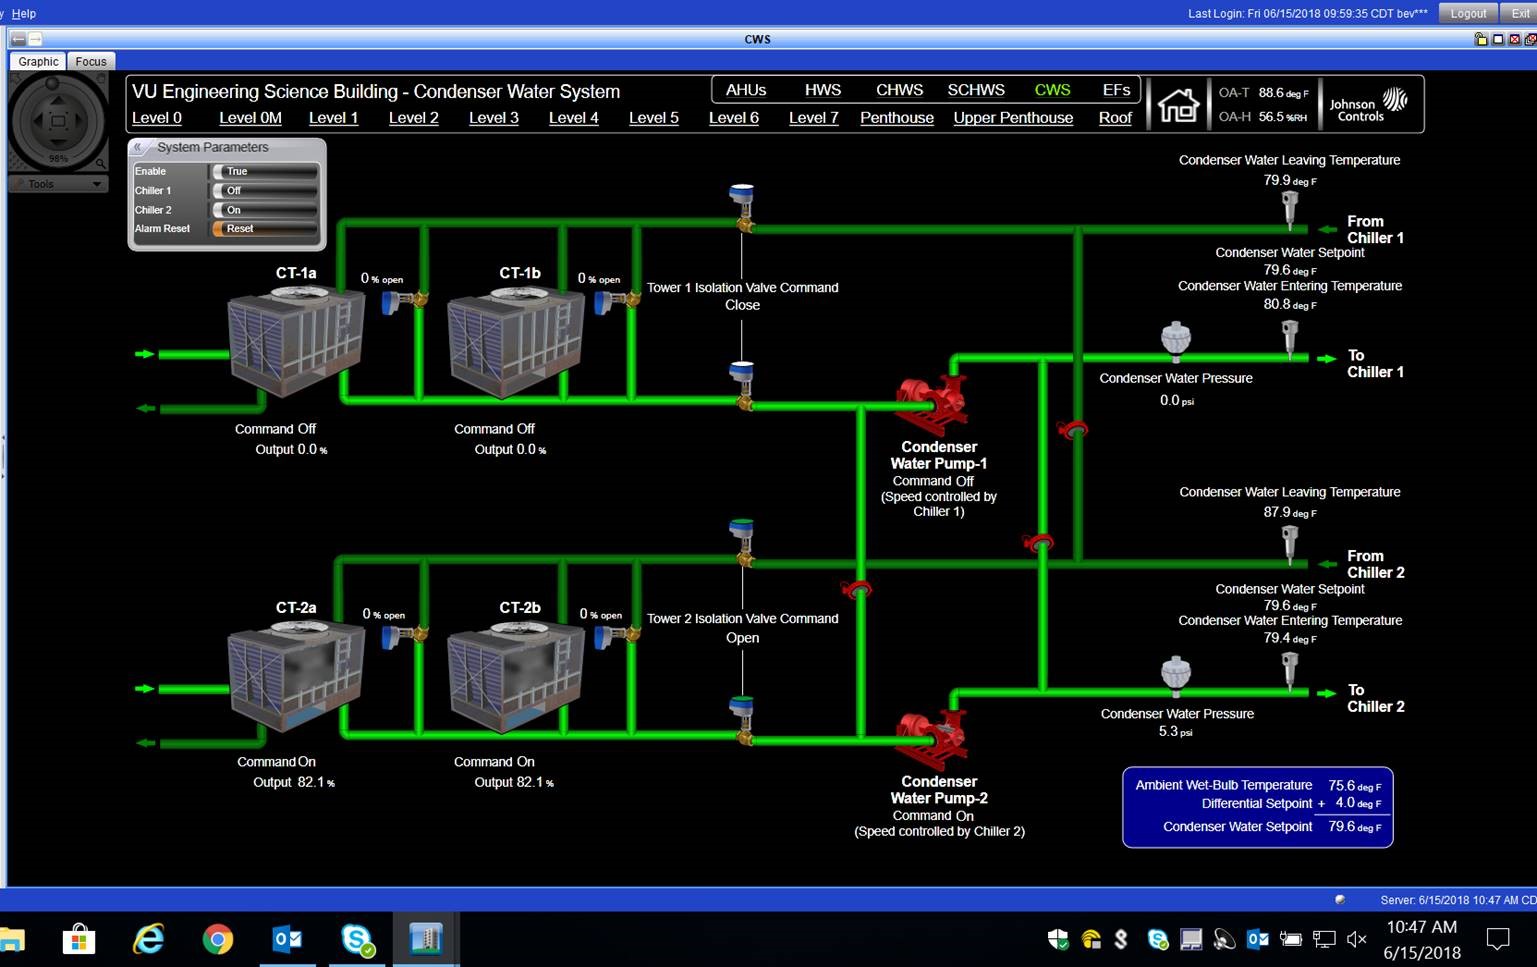Click the CT-2b cooling tower graphic
This screenshot has width=1537, height=967.
[x=515, y=677]
